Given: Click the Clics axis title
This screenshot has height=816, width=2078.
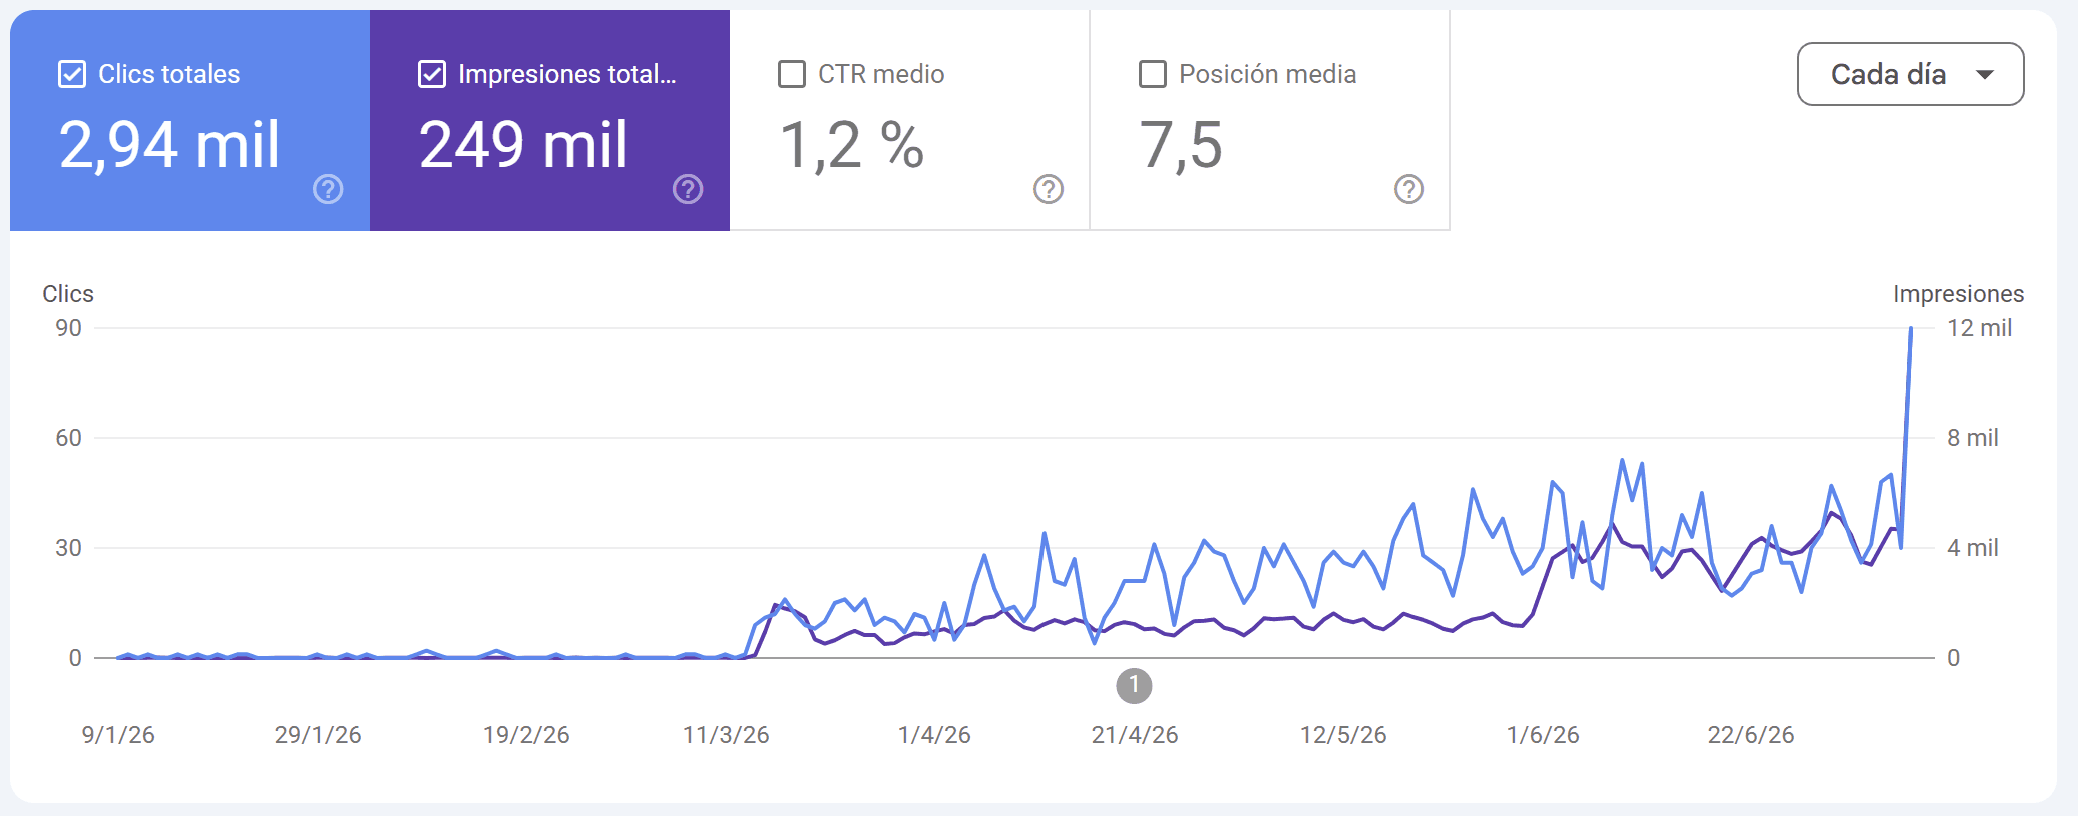Looking at the screenshot, I should [68, 294].
